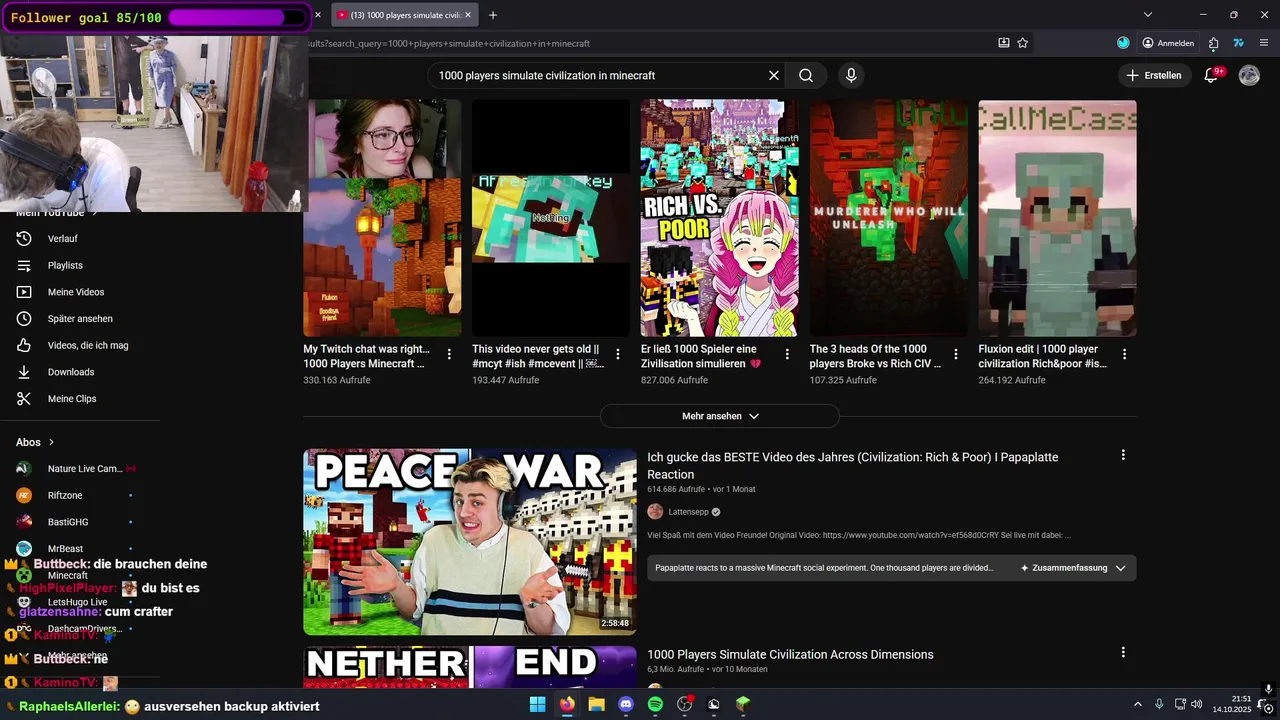Screen dimensions: 1280x720
Task: Open Firefox from the taskbar
Action: [x=567, y=704]
